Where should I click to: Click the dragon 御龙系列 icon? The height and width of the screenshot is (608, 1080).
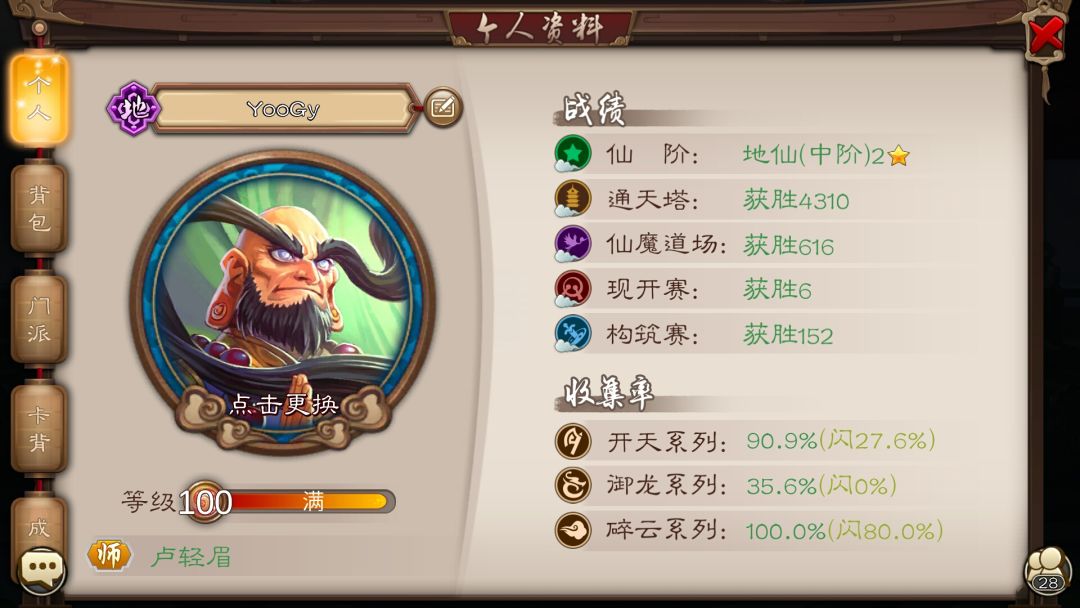pyautogui.click(x=572, y=485)
